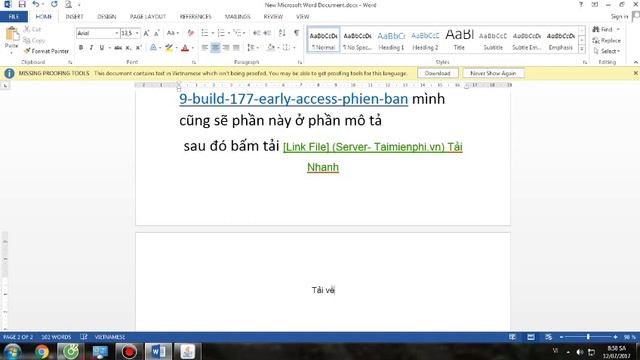Switch to the PAGE LAYOUT tab

click(148, 17)
